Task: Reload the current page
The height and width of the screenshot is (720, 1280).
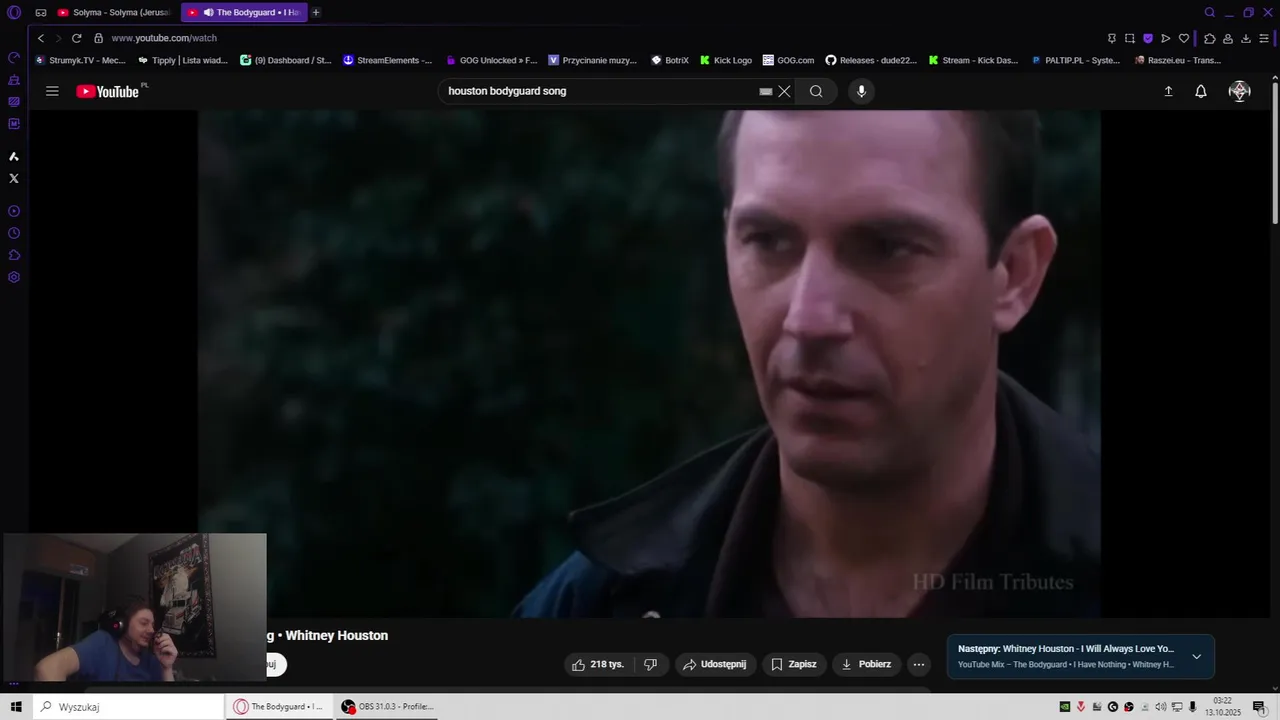Action: coord(76,38)
